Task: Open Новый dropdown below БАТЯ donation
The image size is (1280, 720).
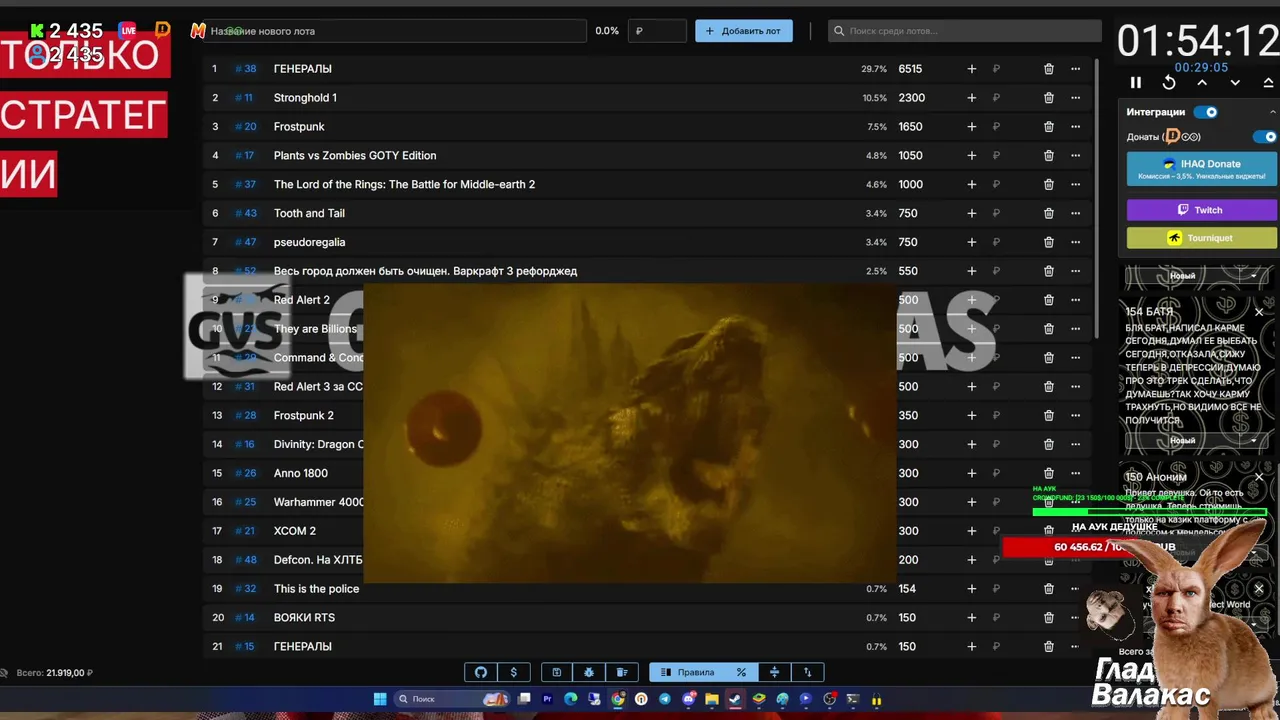Action: click(x=1197, y=441)
